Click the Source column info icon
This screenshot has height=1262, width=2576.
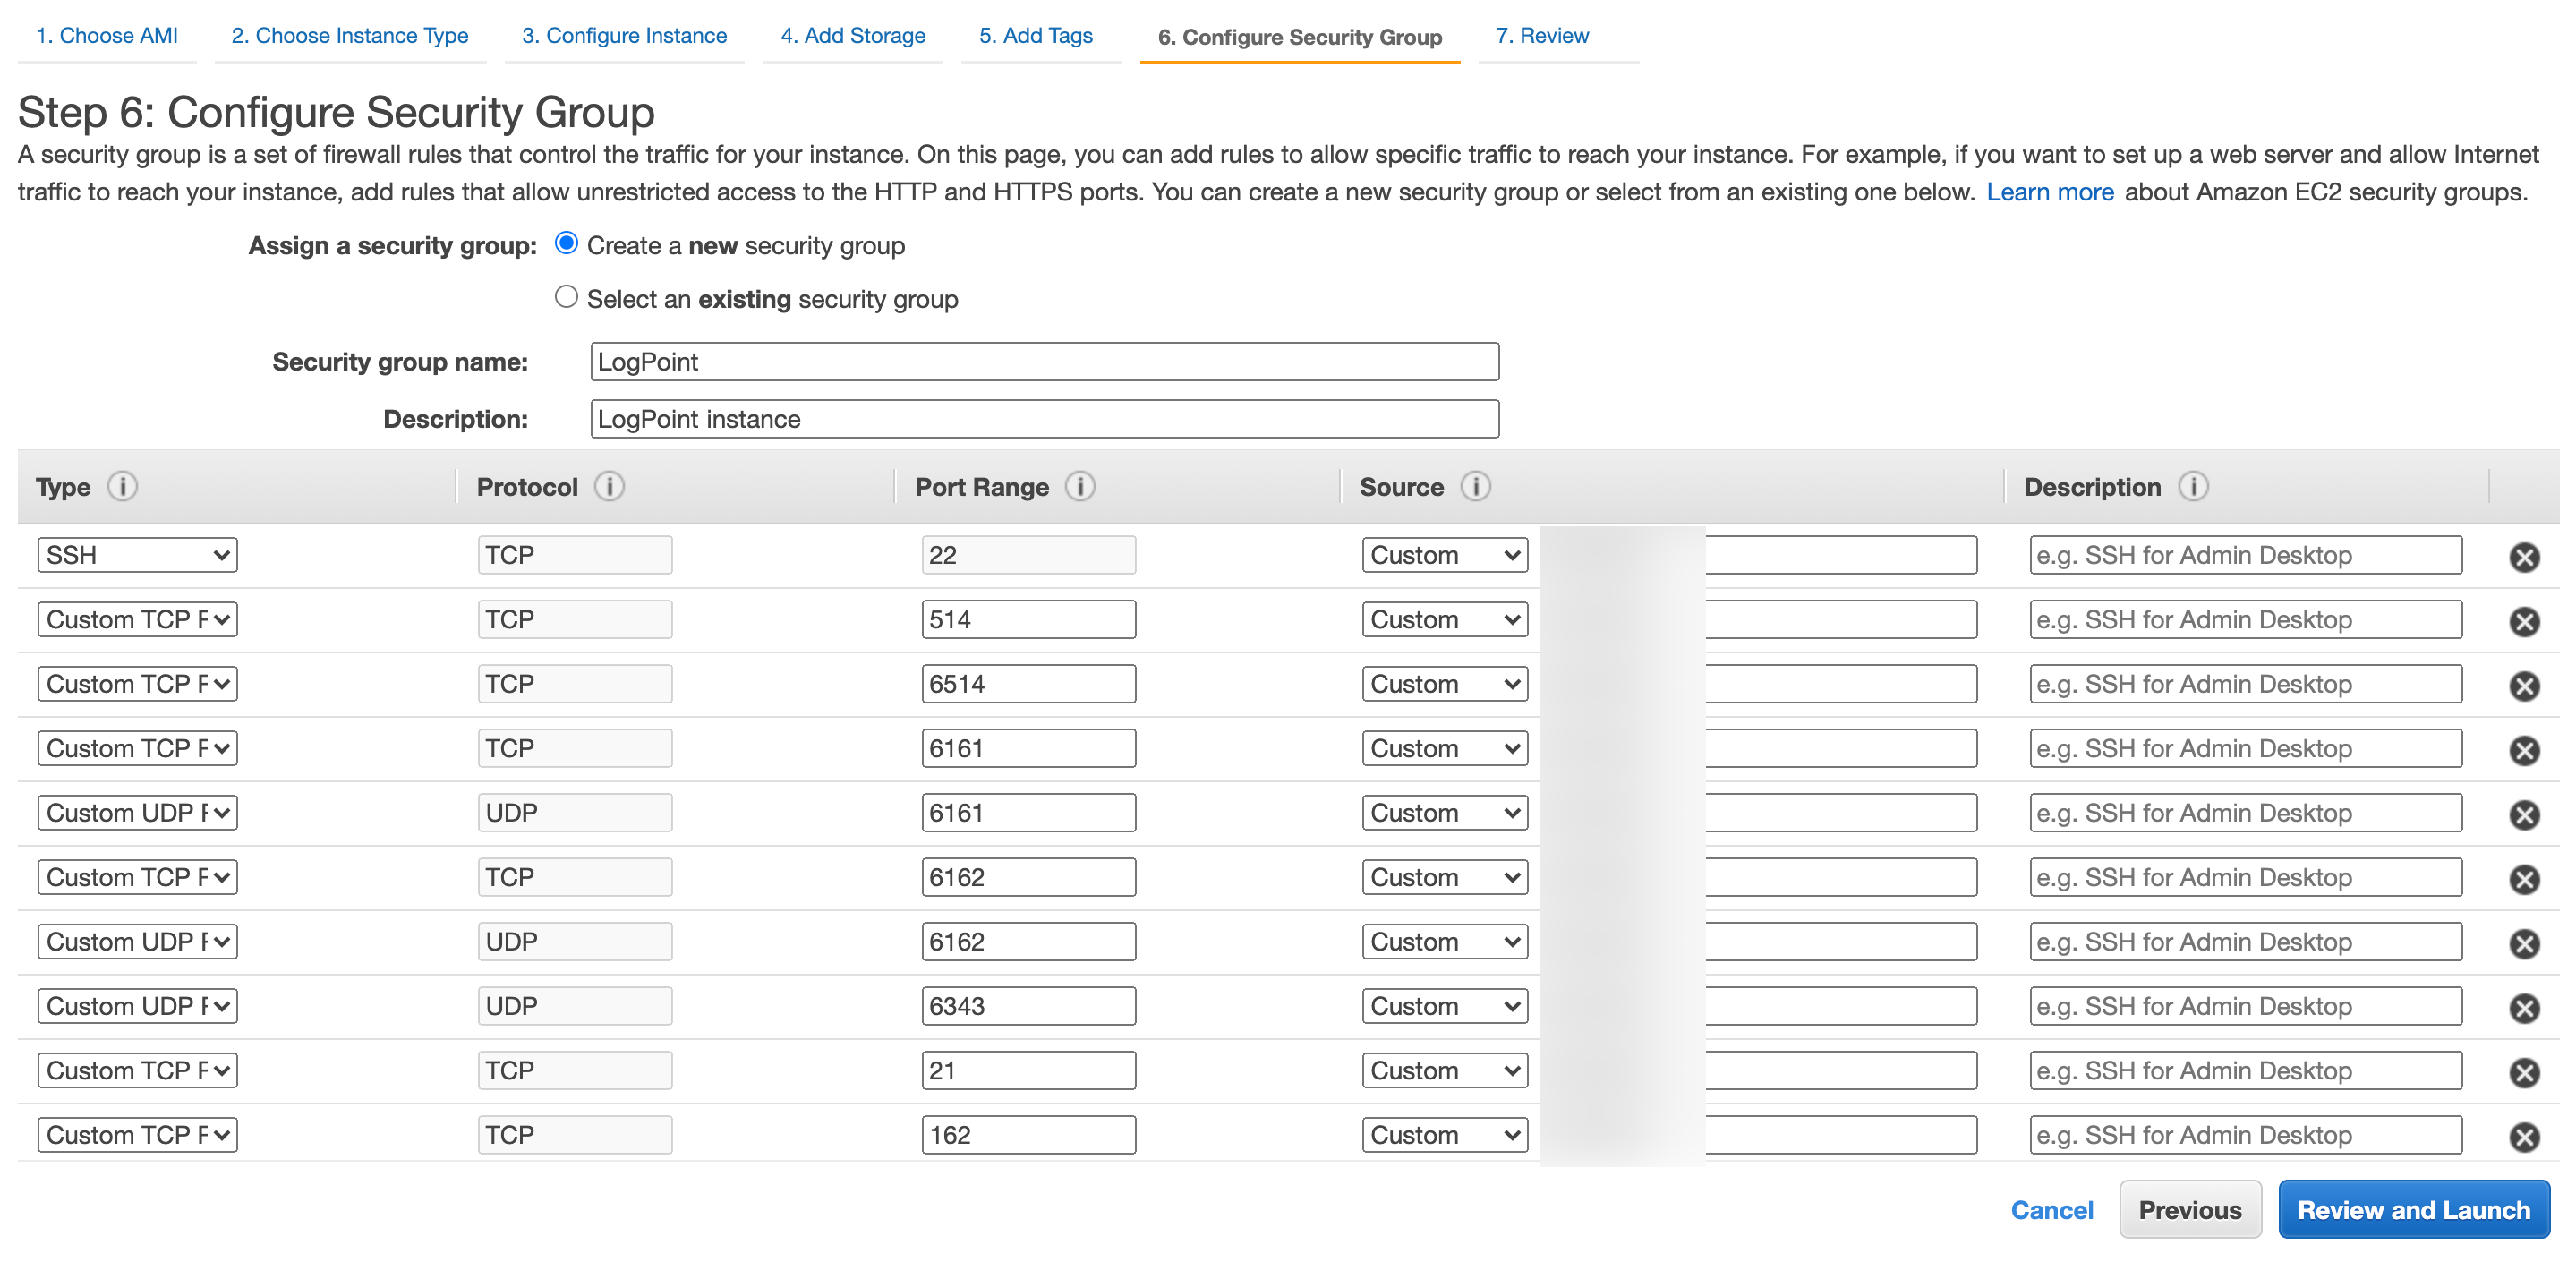coord(1475,487)
